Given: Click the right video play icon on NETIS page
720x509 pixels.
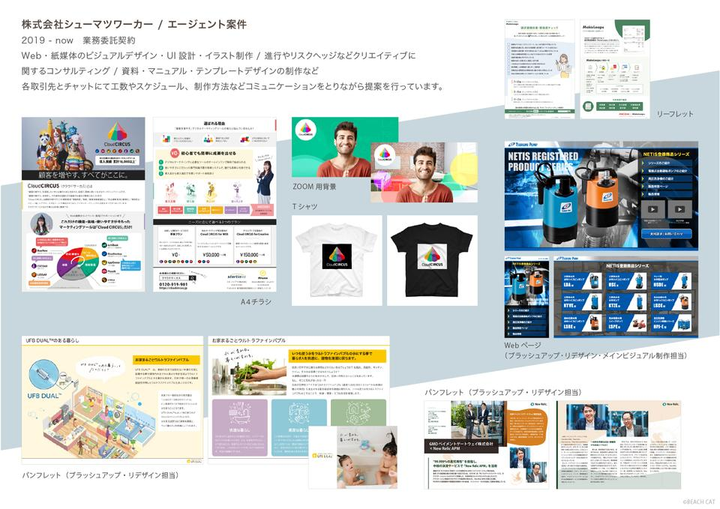Looking at the screenshot, I should coord(679,209).
